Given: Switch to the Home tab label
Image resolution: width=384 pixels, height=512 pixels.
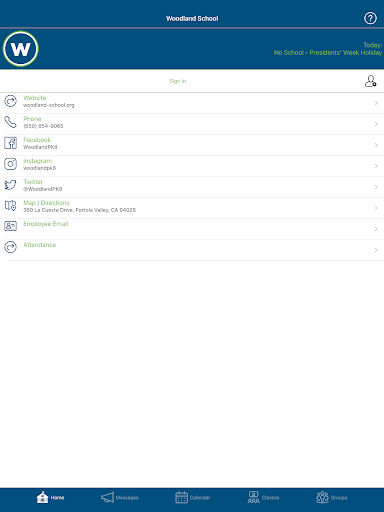Looking at the screenshot, I should coord(57,498).
